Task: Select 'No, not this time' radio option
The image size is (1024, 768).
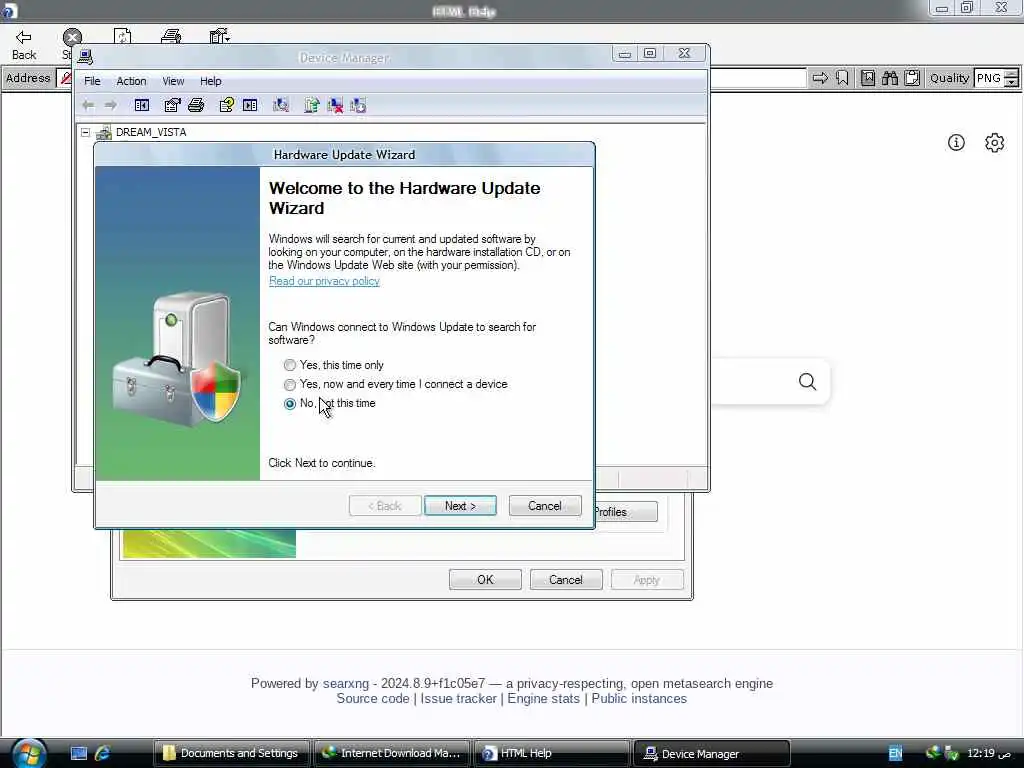Action: click(x=290, y=404)
